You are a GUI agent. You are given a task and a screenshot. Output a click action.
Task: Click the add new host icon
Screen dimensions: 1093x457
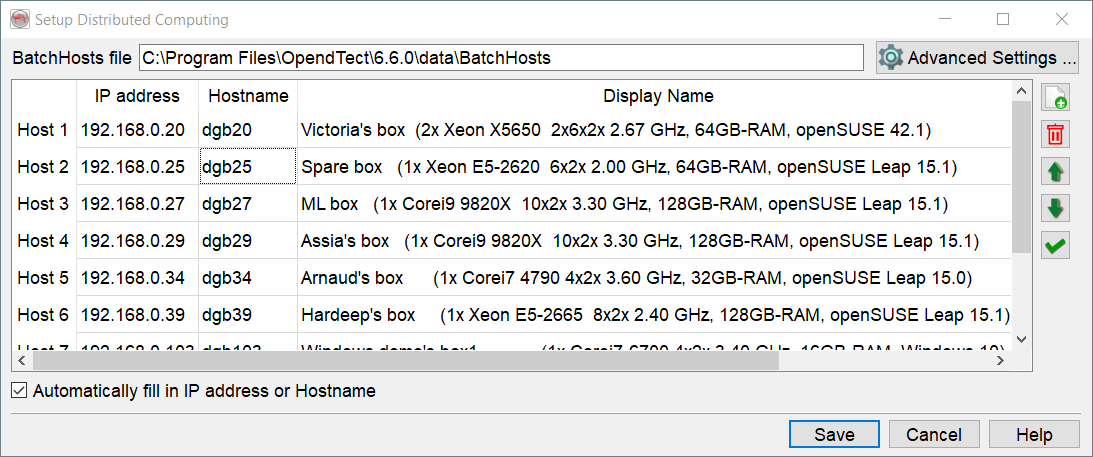1055,98
